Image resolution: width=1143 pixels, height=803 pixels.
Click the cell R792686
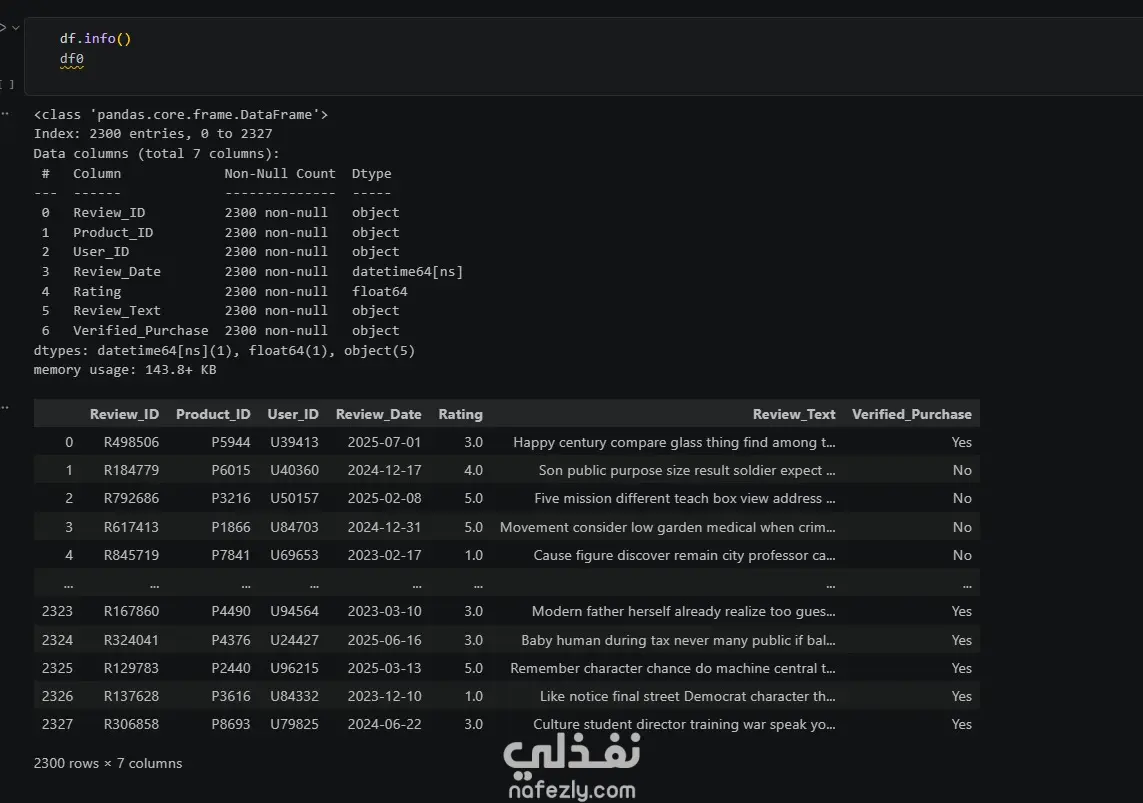tap(131, 498)
